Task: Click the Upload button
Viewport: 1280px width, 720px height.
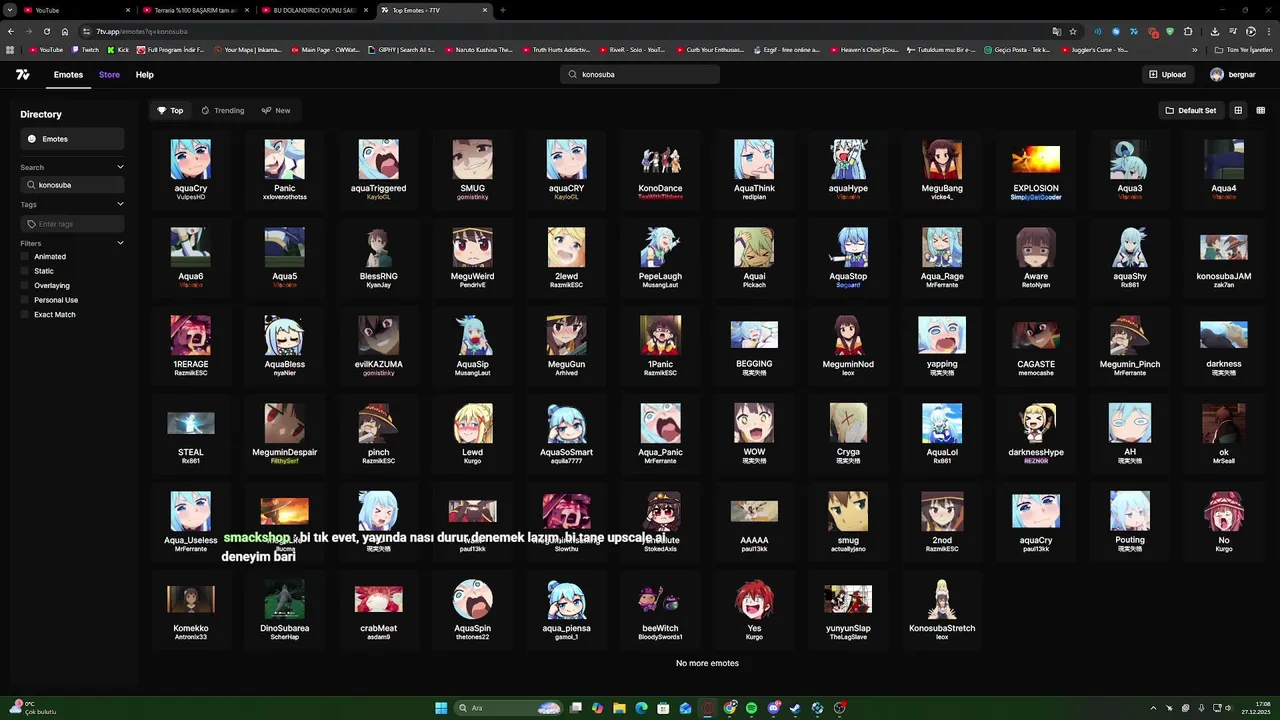Action: [1167, 74]
